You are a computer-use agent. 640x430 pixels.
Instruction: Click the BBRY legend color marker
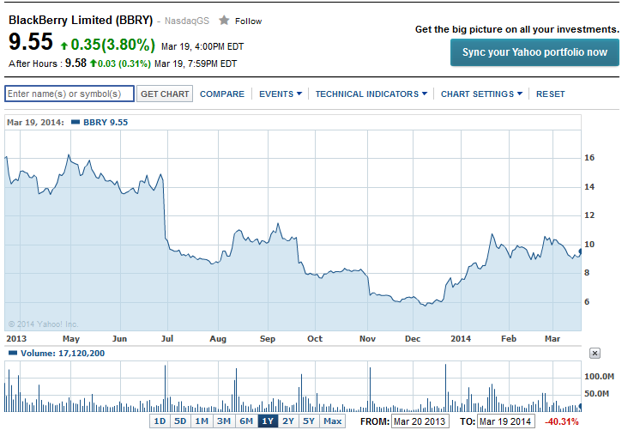(x=76, y=122)
